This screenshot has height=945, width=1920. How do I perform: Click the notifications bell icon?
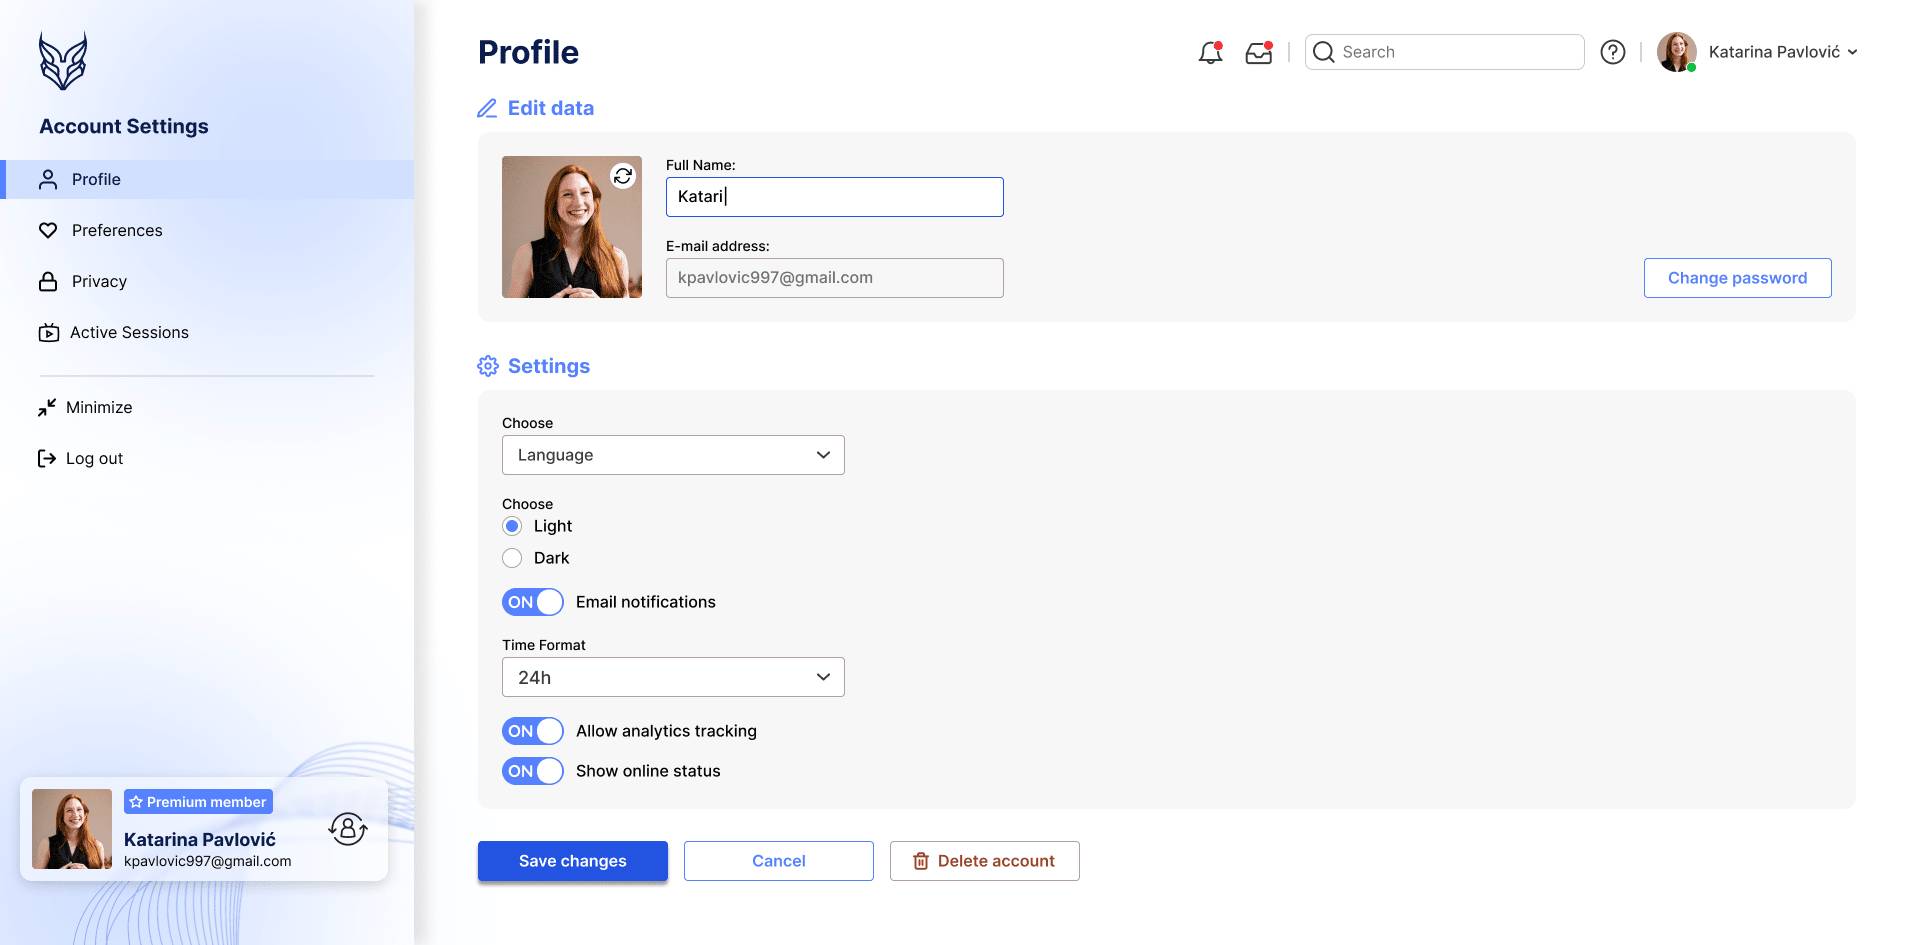1210,53
